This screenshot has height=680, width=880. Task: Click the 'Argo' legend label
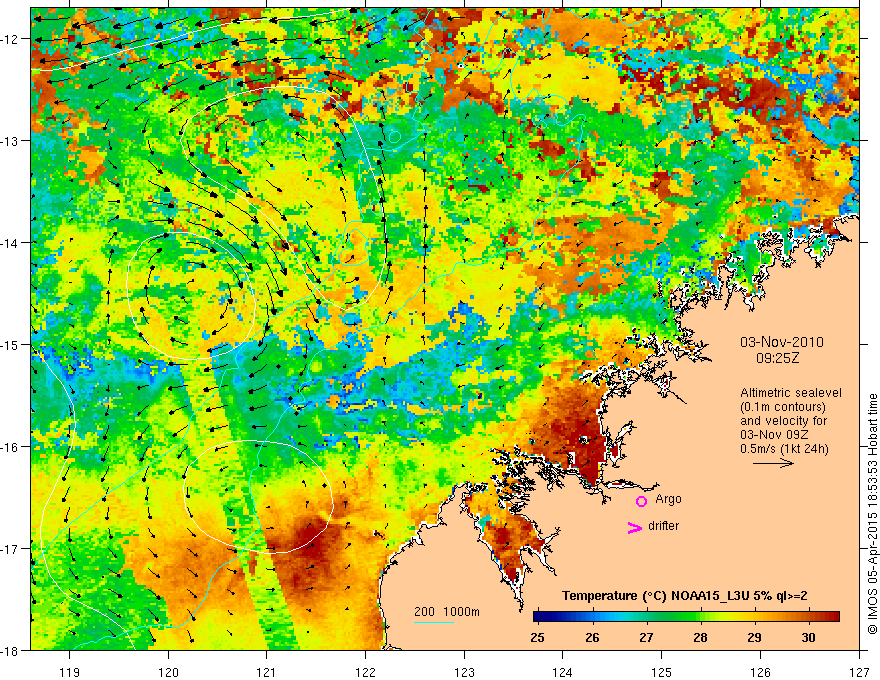click(x=668, y=499)
